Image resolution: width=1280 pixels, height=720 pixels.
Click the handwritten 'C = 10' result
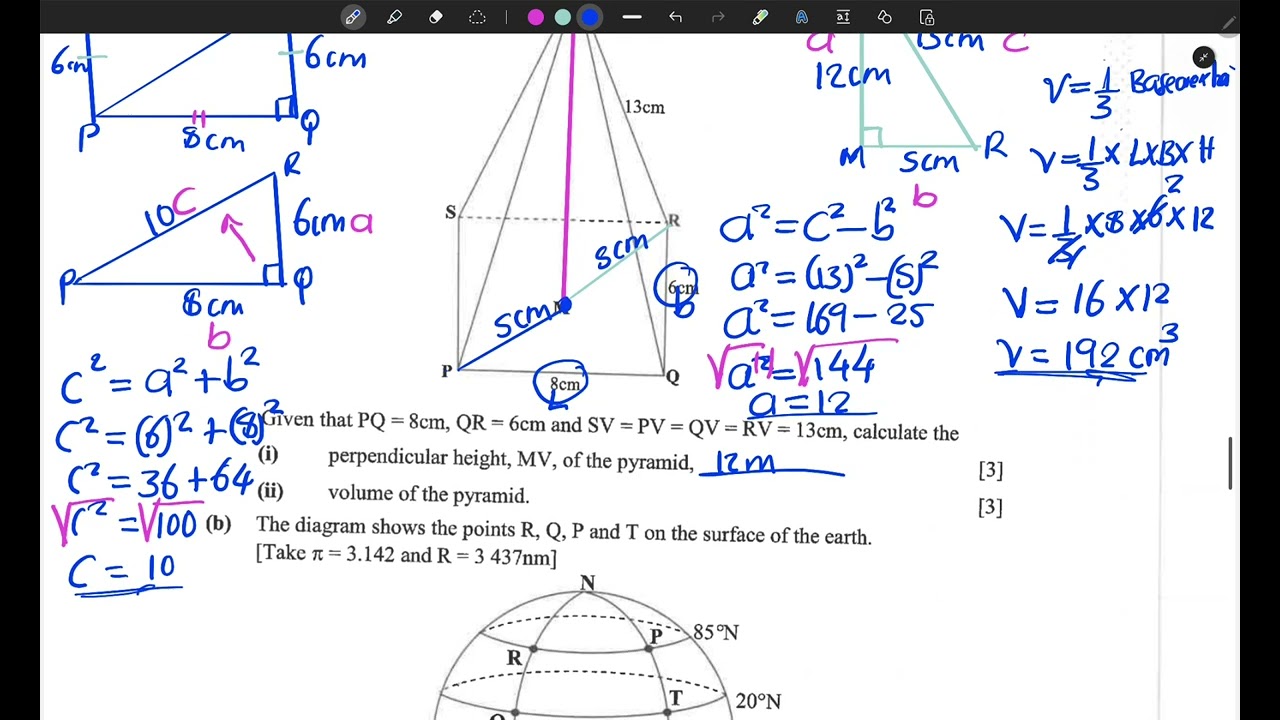(x=123, y=572)
